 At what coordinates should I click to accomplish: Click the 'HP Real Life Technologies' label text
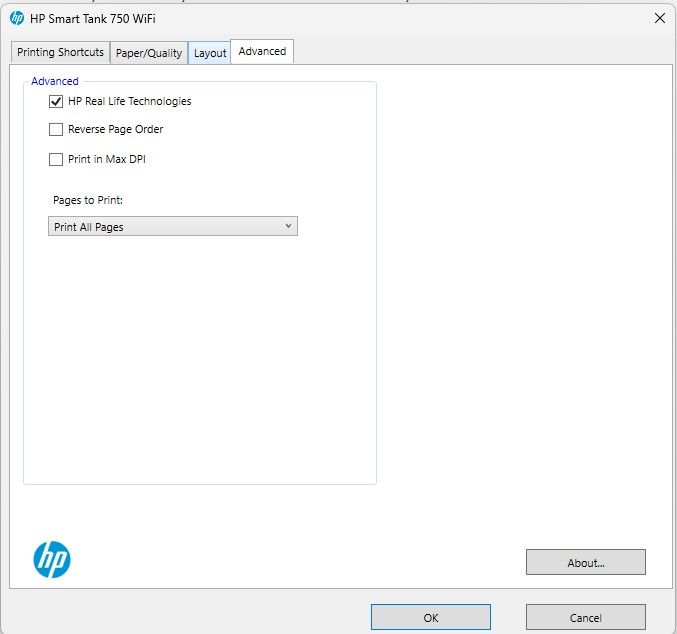pyautogui.click(x=130, y=101)
